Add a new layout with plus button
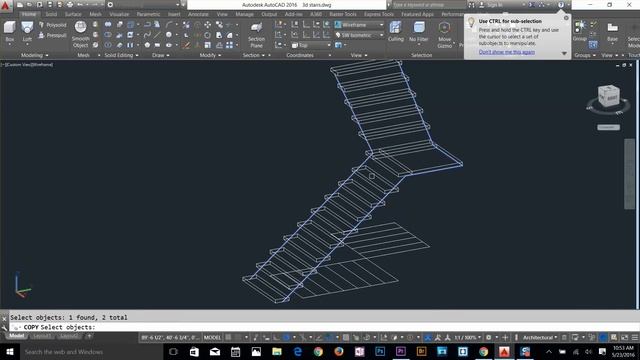 coord(89,336)
